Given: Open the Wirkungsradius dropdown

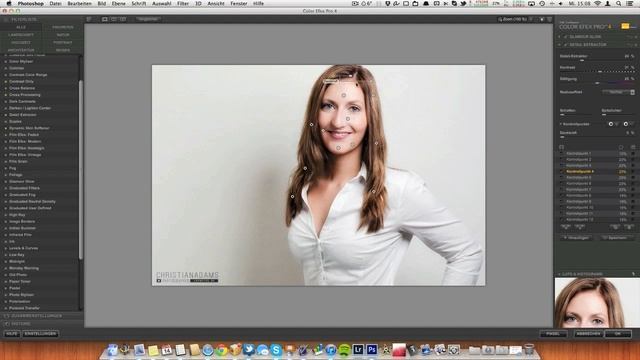Looking at the screenshot, I should [619, 92].
